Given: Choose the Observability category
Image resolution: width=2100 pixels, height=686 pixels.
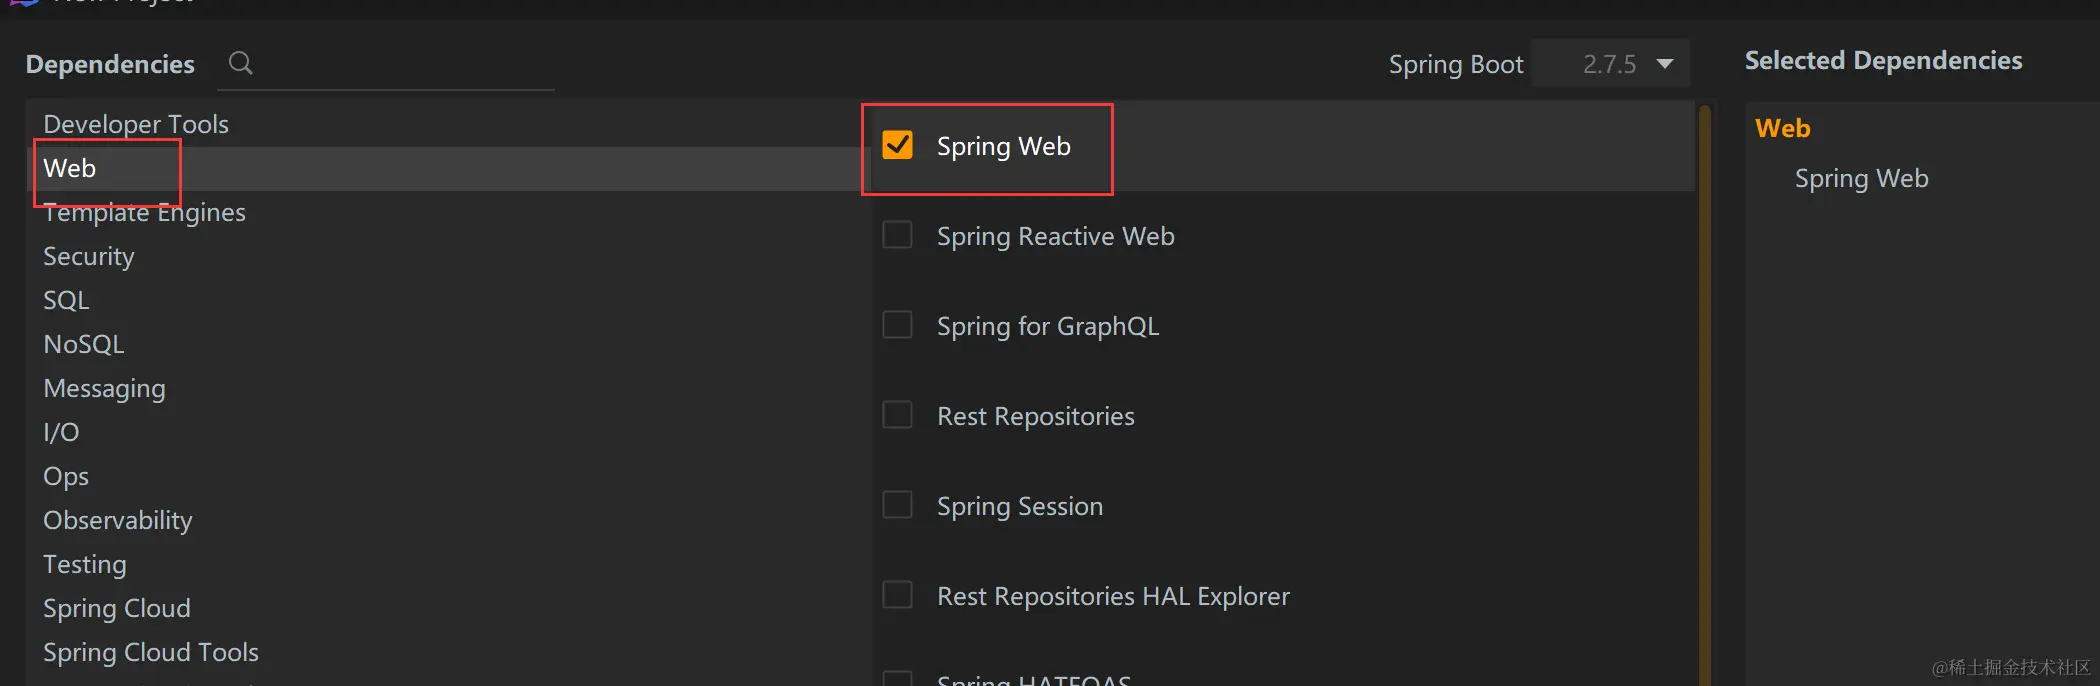Looking at the screenshot, I should coord(117,520).
